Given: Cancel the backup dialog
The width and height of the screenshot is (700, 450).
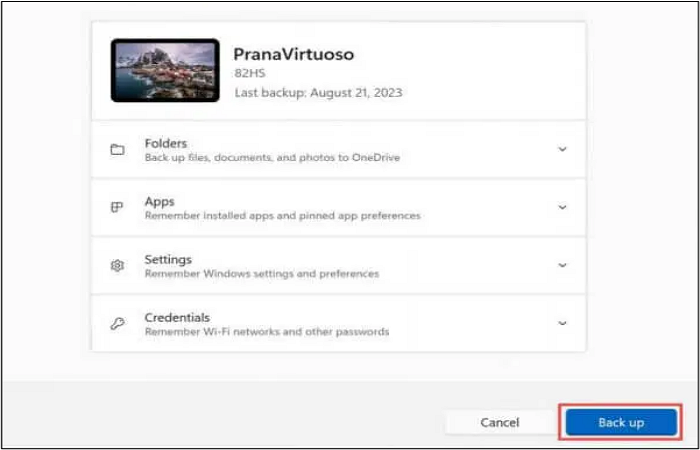Looking at the screenshot, I should (x=500, y=422).
